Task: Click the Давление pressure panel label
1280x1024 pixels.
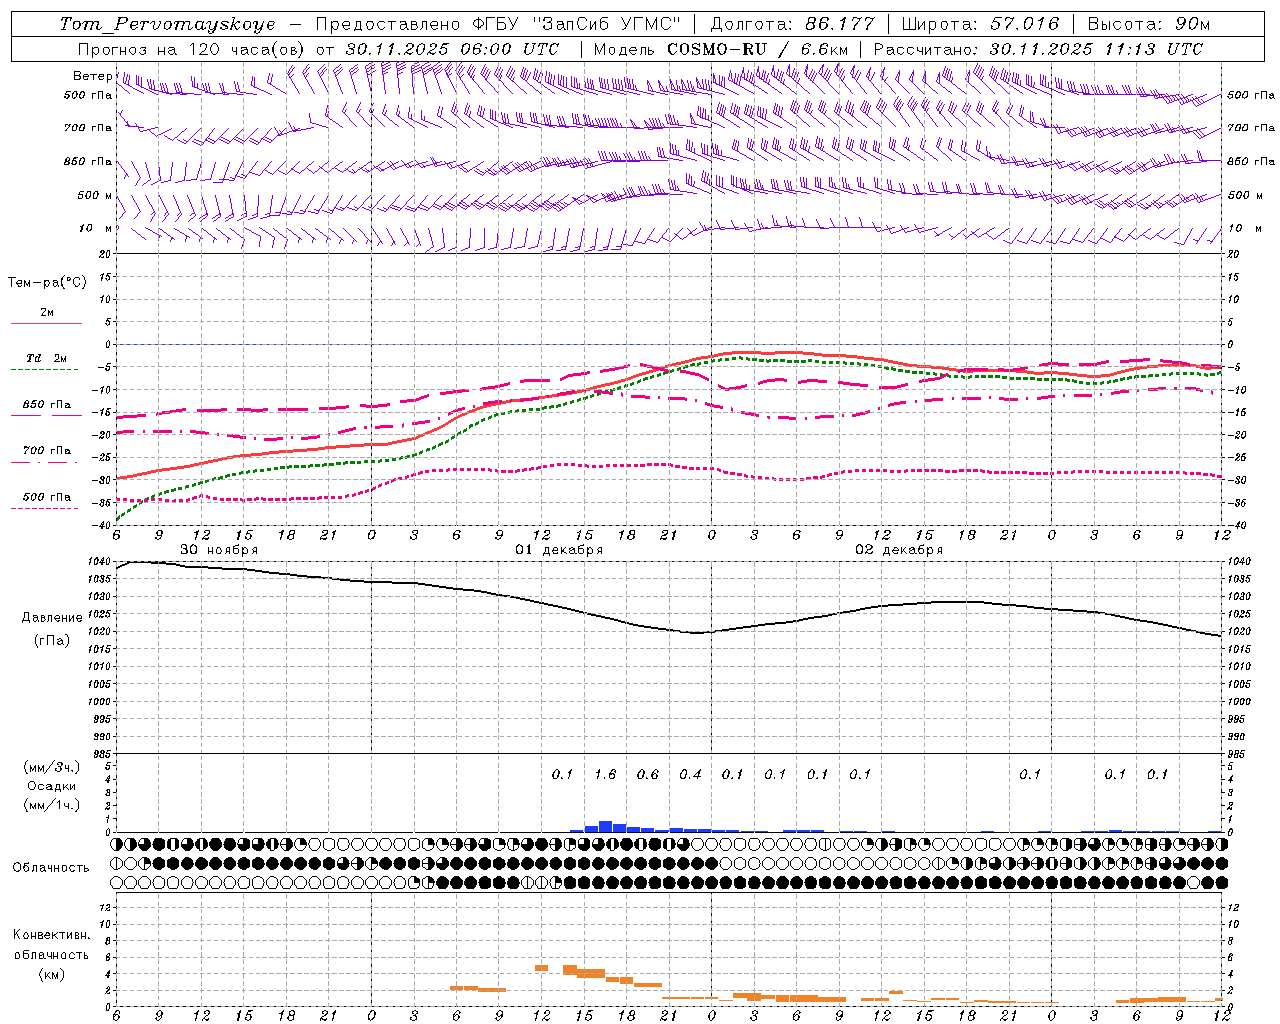Action: (52, 618)
